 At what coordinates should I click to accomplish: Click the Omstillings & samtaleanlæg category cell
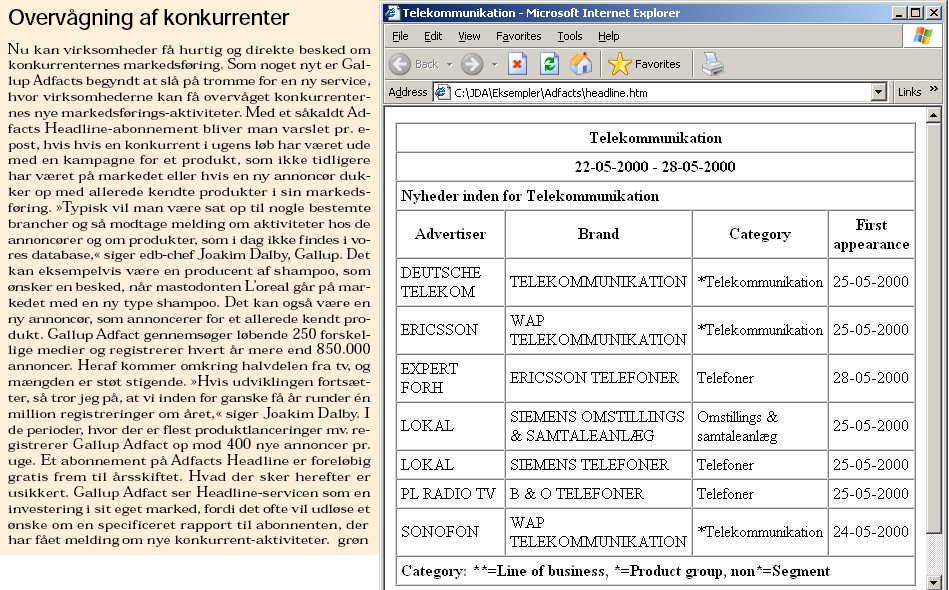point(760,425)
